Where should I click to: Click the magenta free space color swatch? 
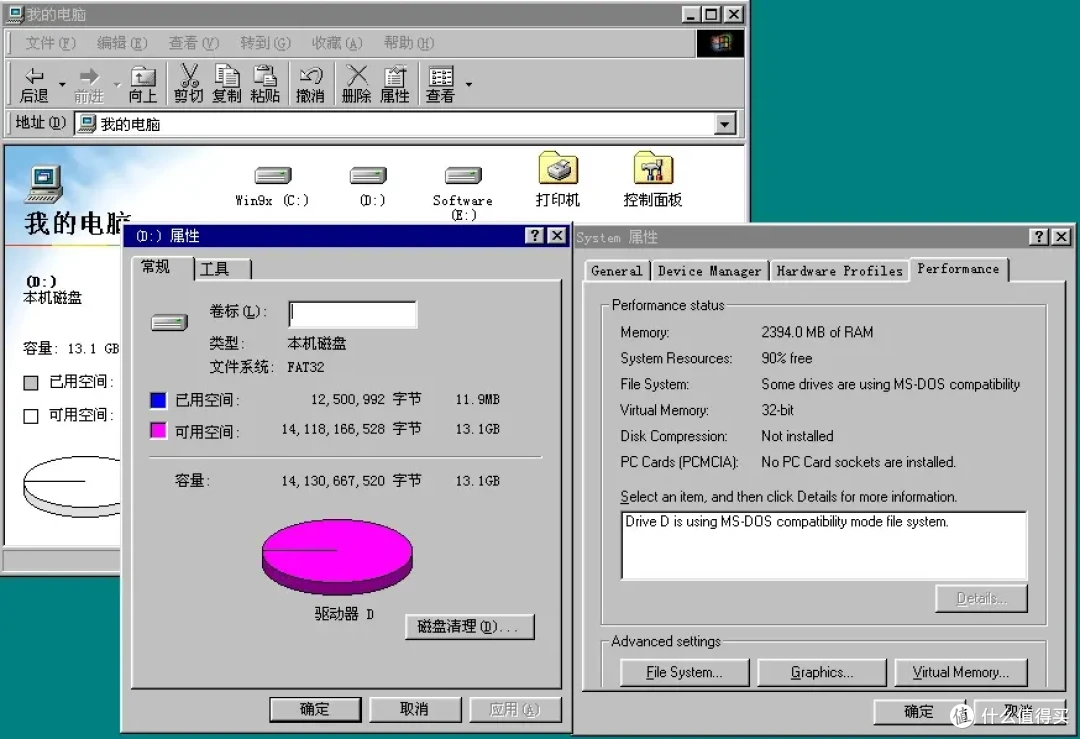(x=158, y=430)
